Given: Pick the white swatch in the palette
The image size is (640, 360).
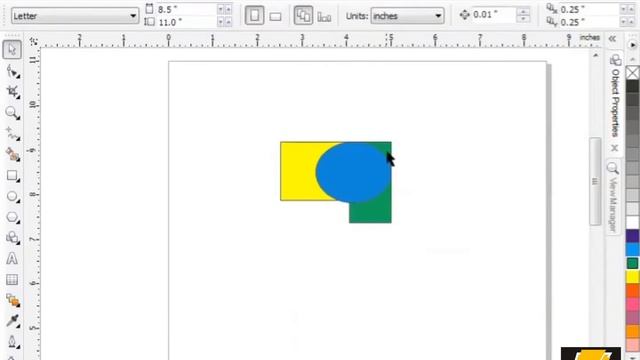Looking at the screenshot, I should (632, 222).
